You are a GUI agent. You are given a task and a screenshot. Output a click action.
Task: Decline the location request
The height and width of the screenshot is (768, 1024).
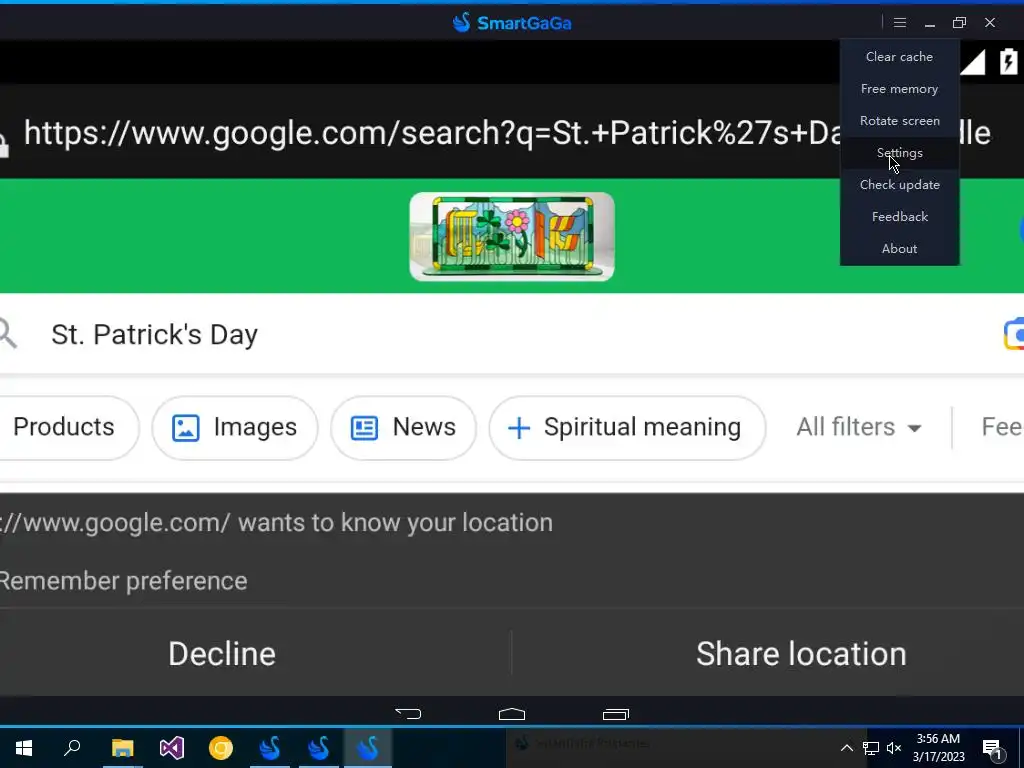[x=222, y=654]
